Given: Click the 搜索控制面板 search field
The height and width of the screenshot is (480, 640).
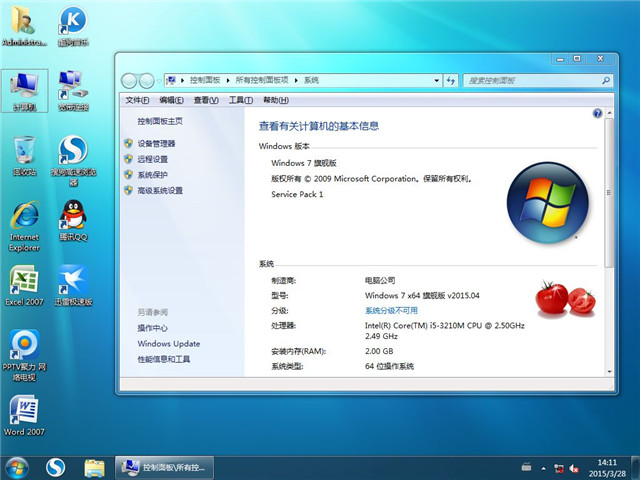Looking at the screenshot, I should pyautogui.click(x=538, y=80).
